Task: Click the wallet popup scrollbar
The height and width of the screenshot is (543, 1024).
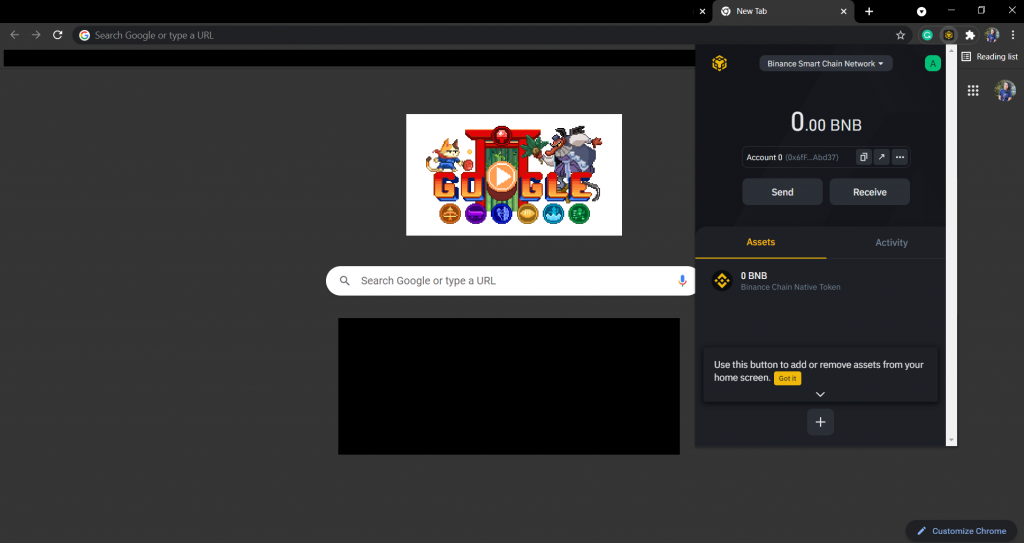Action: click(x=952, y=246)
